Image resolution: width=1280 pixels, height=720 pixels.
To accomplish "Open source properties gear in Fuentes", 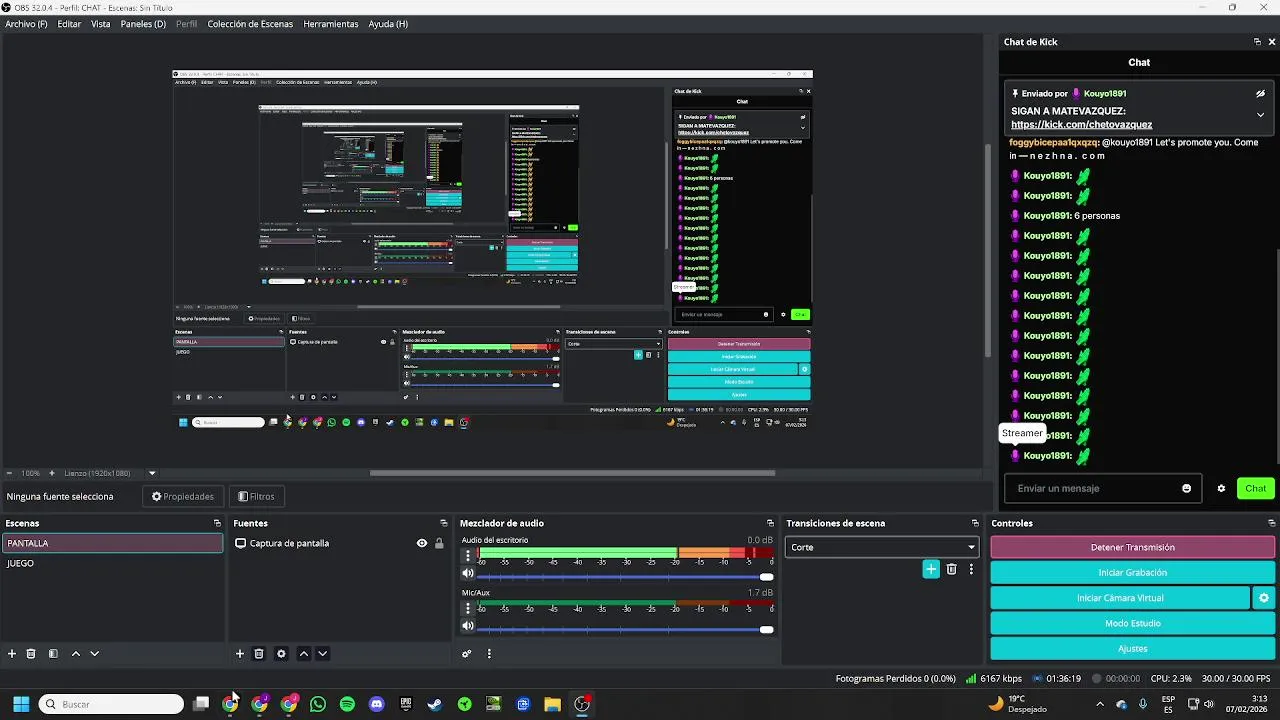I will coord(281,654).
